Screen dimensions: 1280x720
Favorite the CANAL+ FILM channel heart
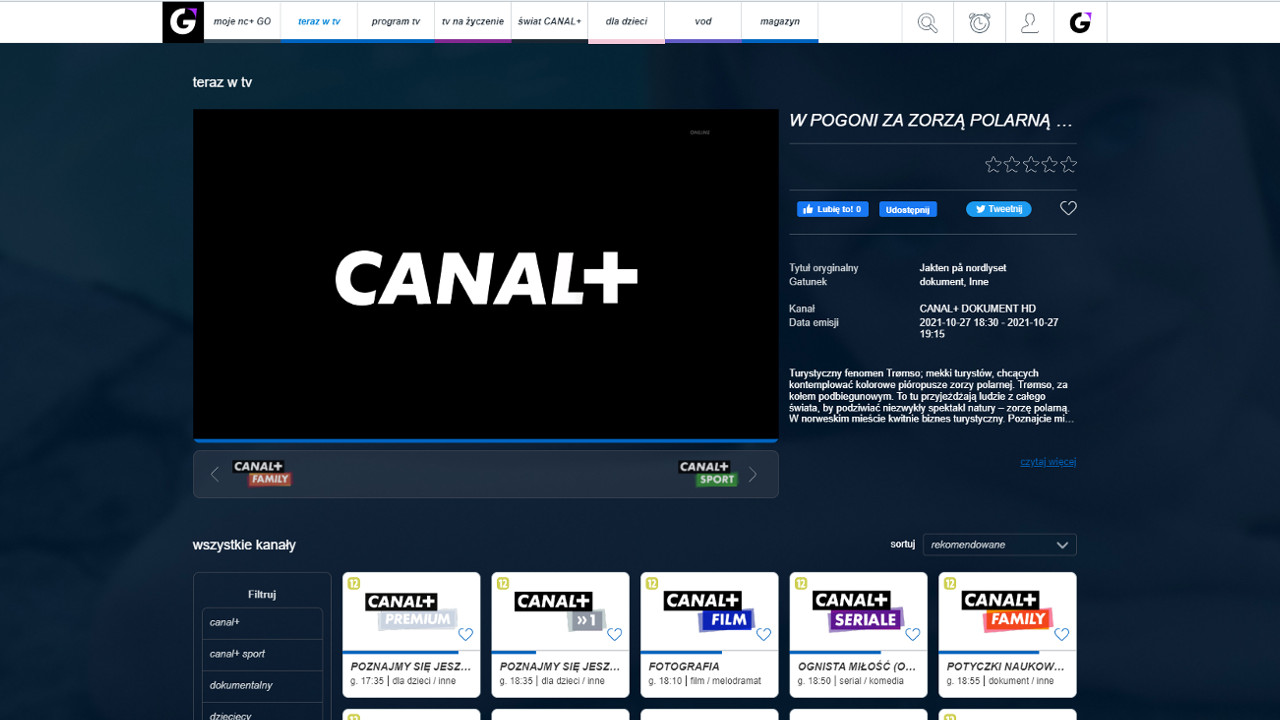click(763, 634)
